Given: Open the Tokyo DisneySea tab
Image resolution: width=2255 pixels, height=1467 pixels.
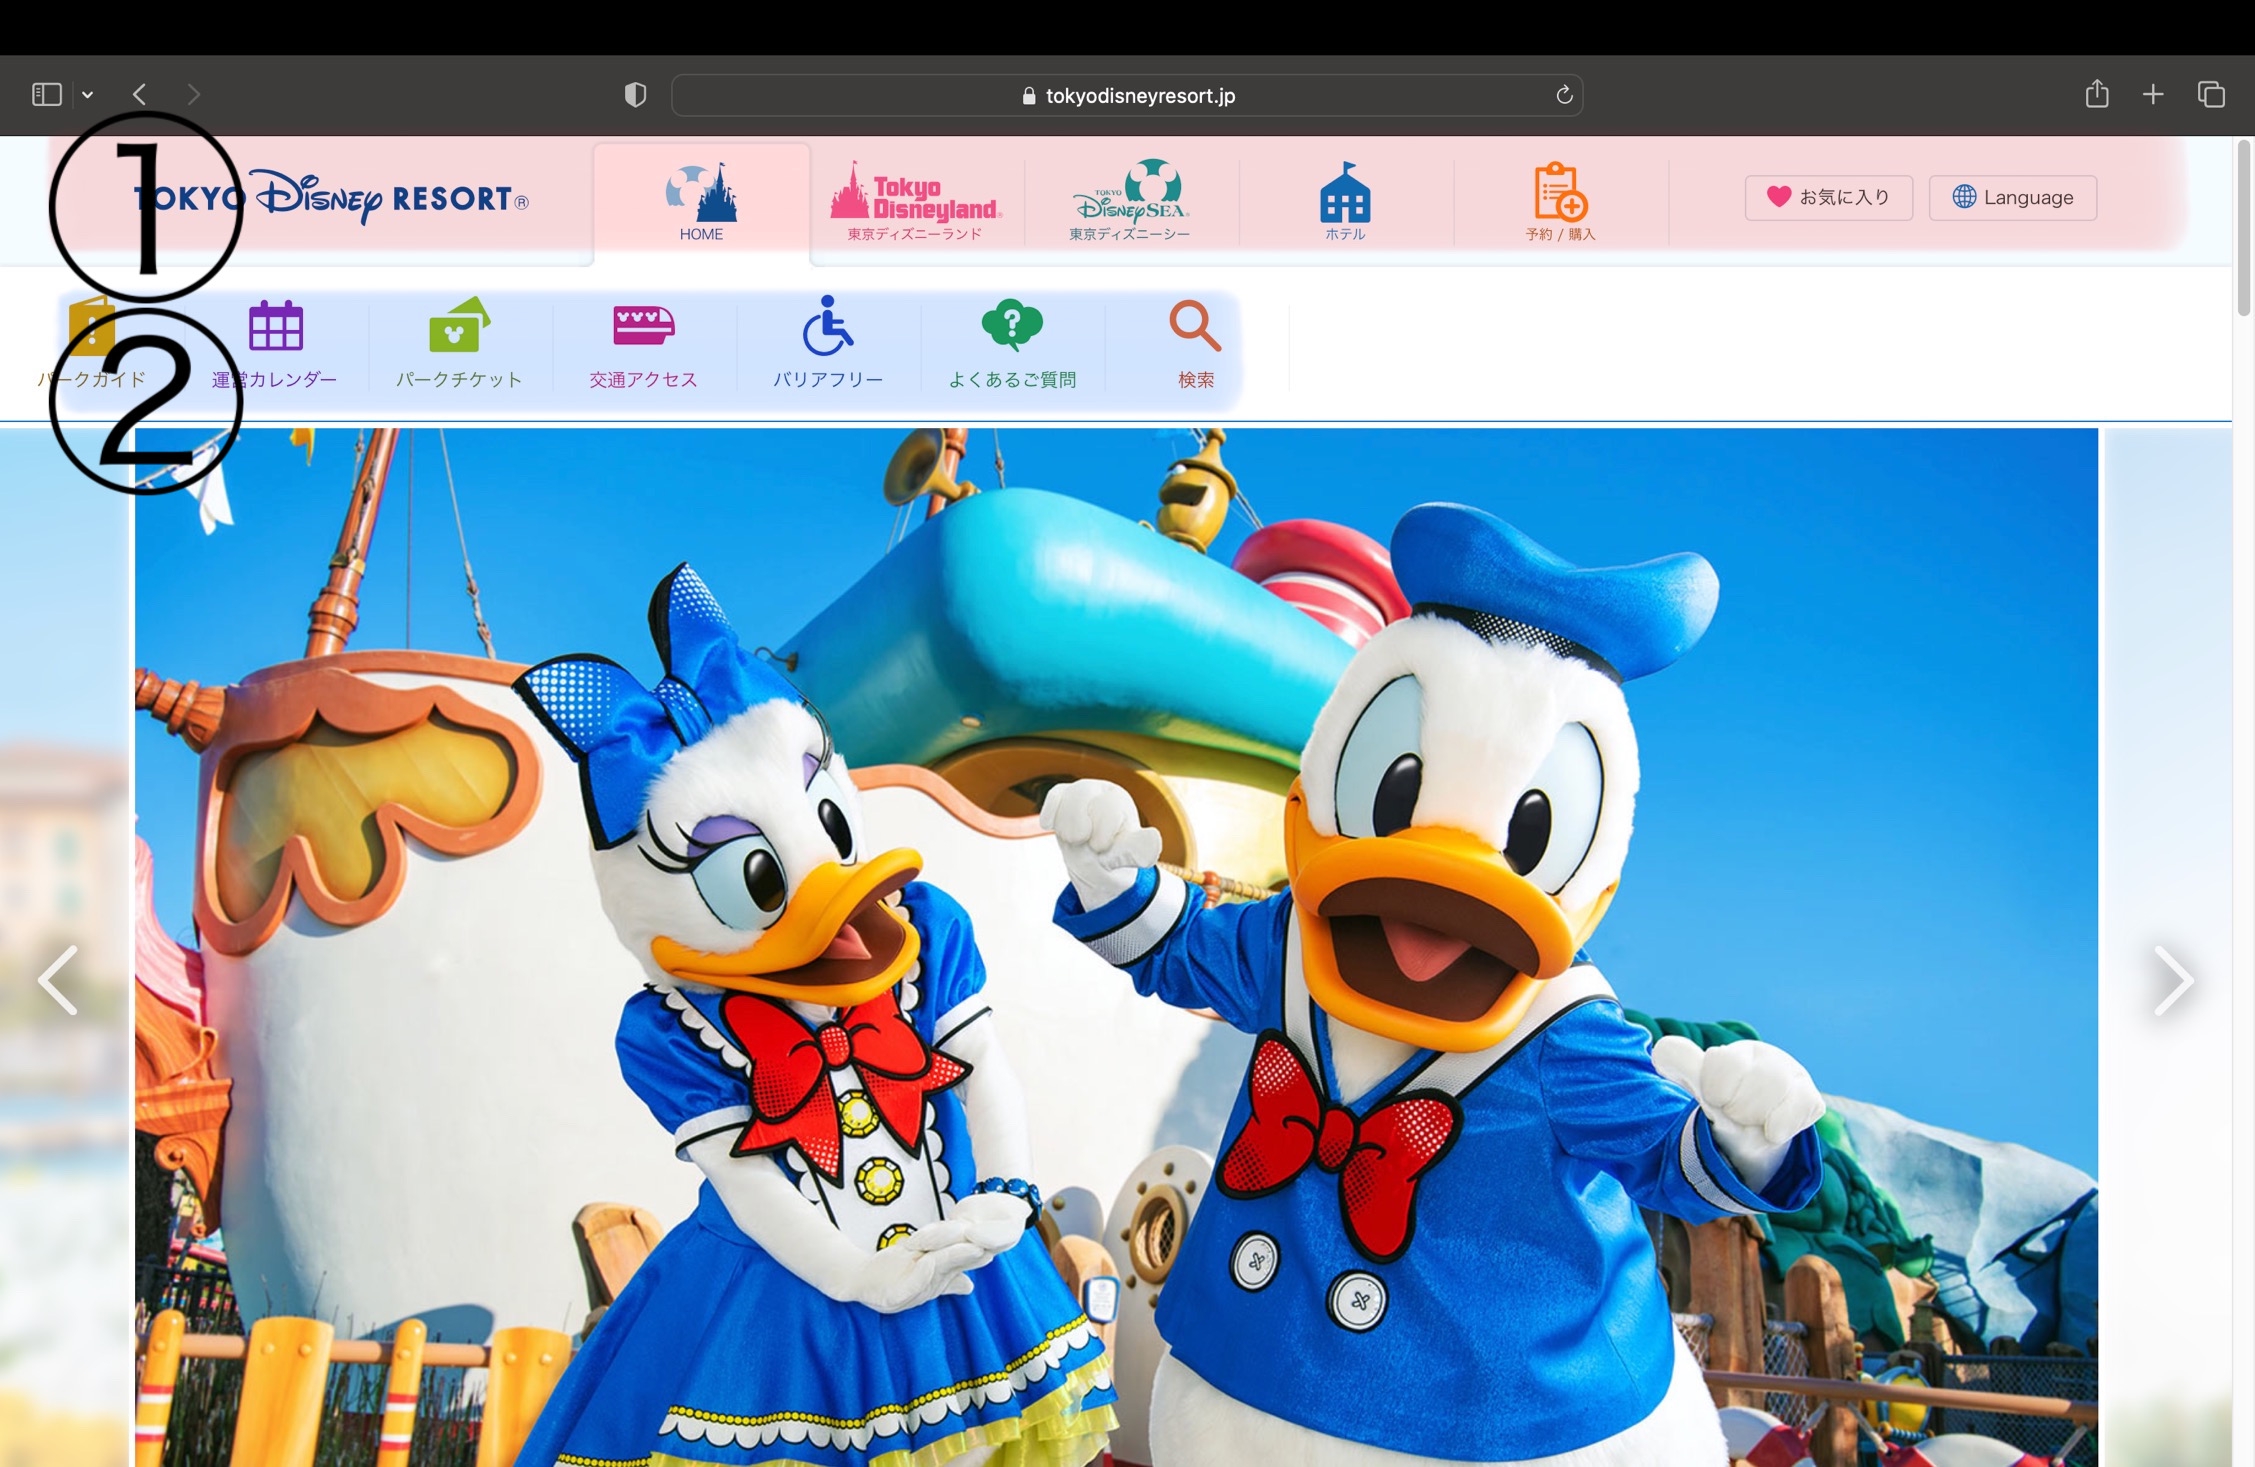Looking at the screenshot, I should [x=1130, y=203].
